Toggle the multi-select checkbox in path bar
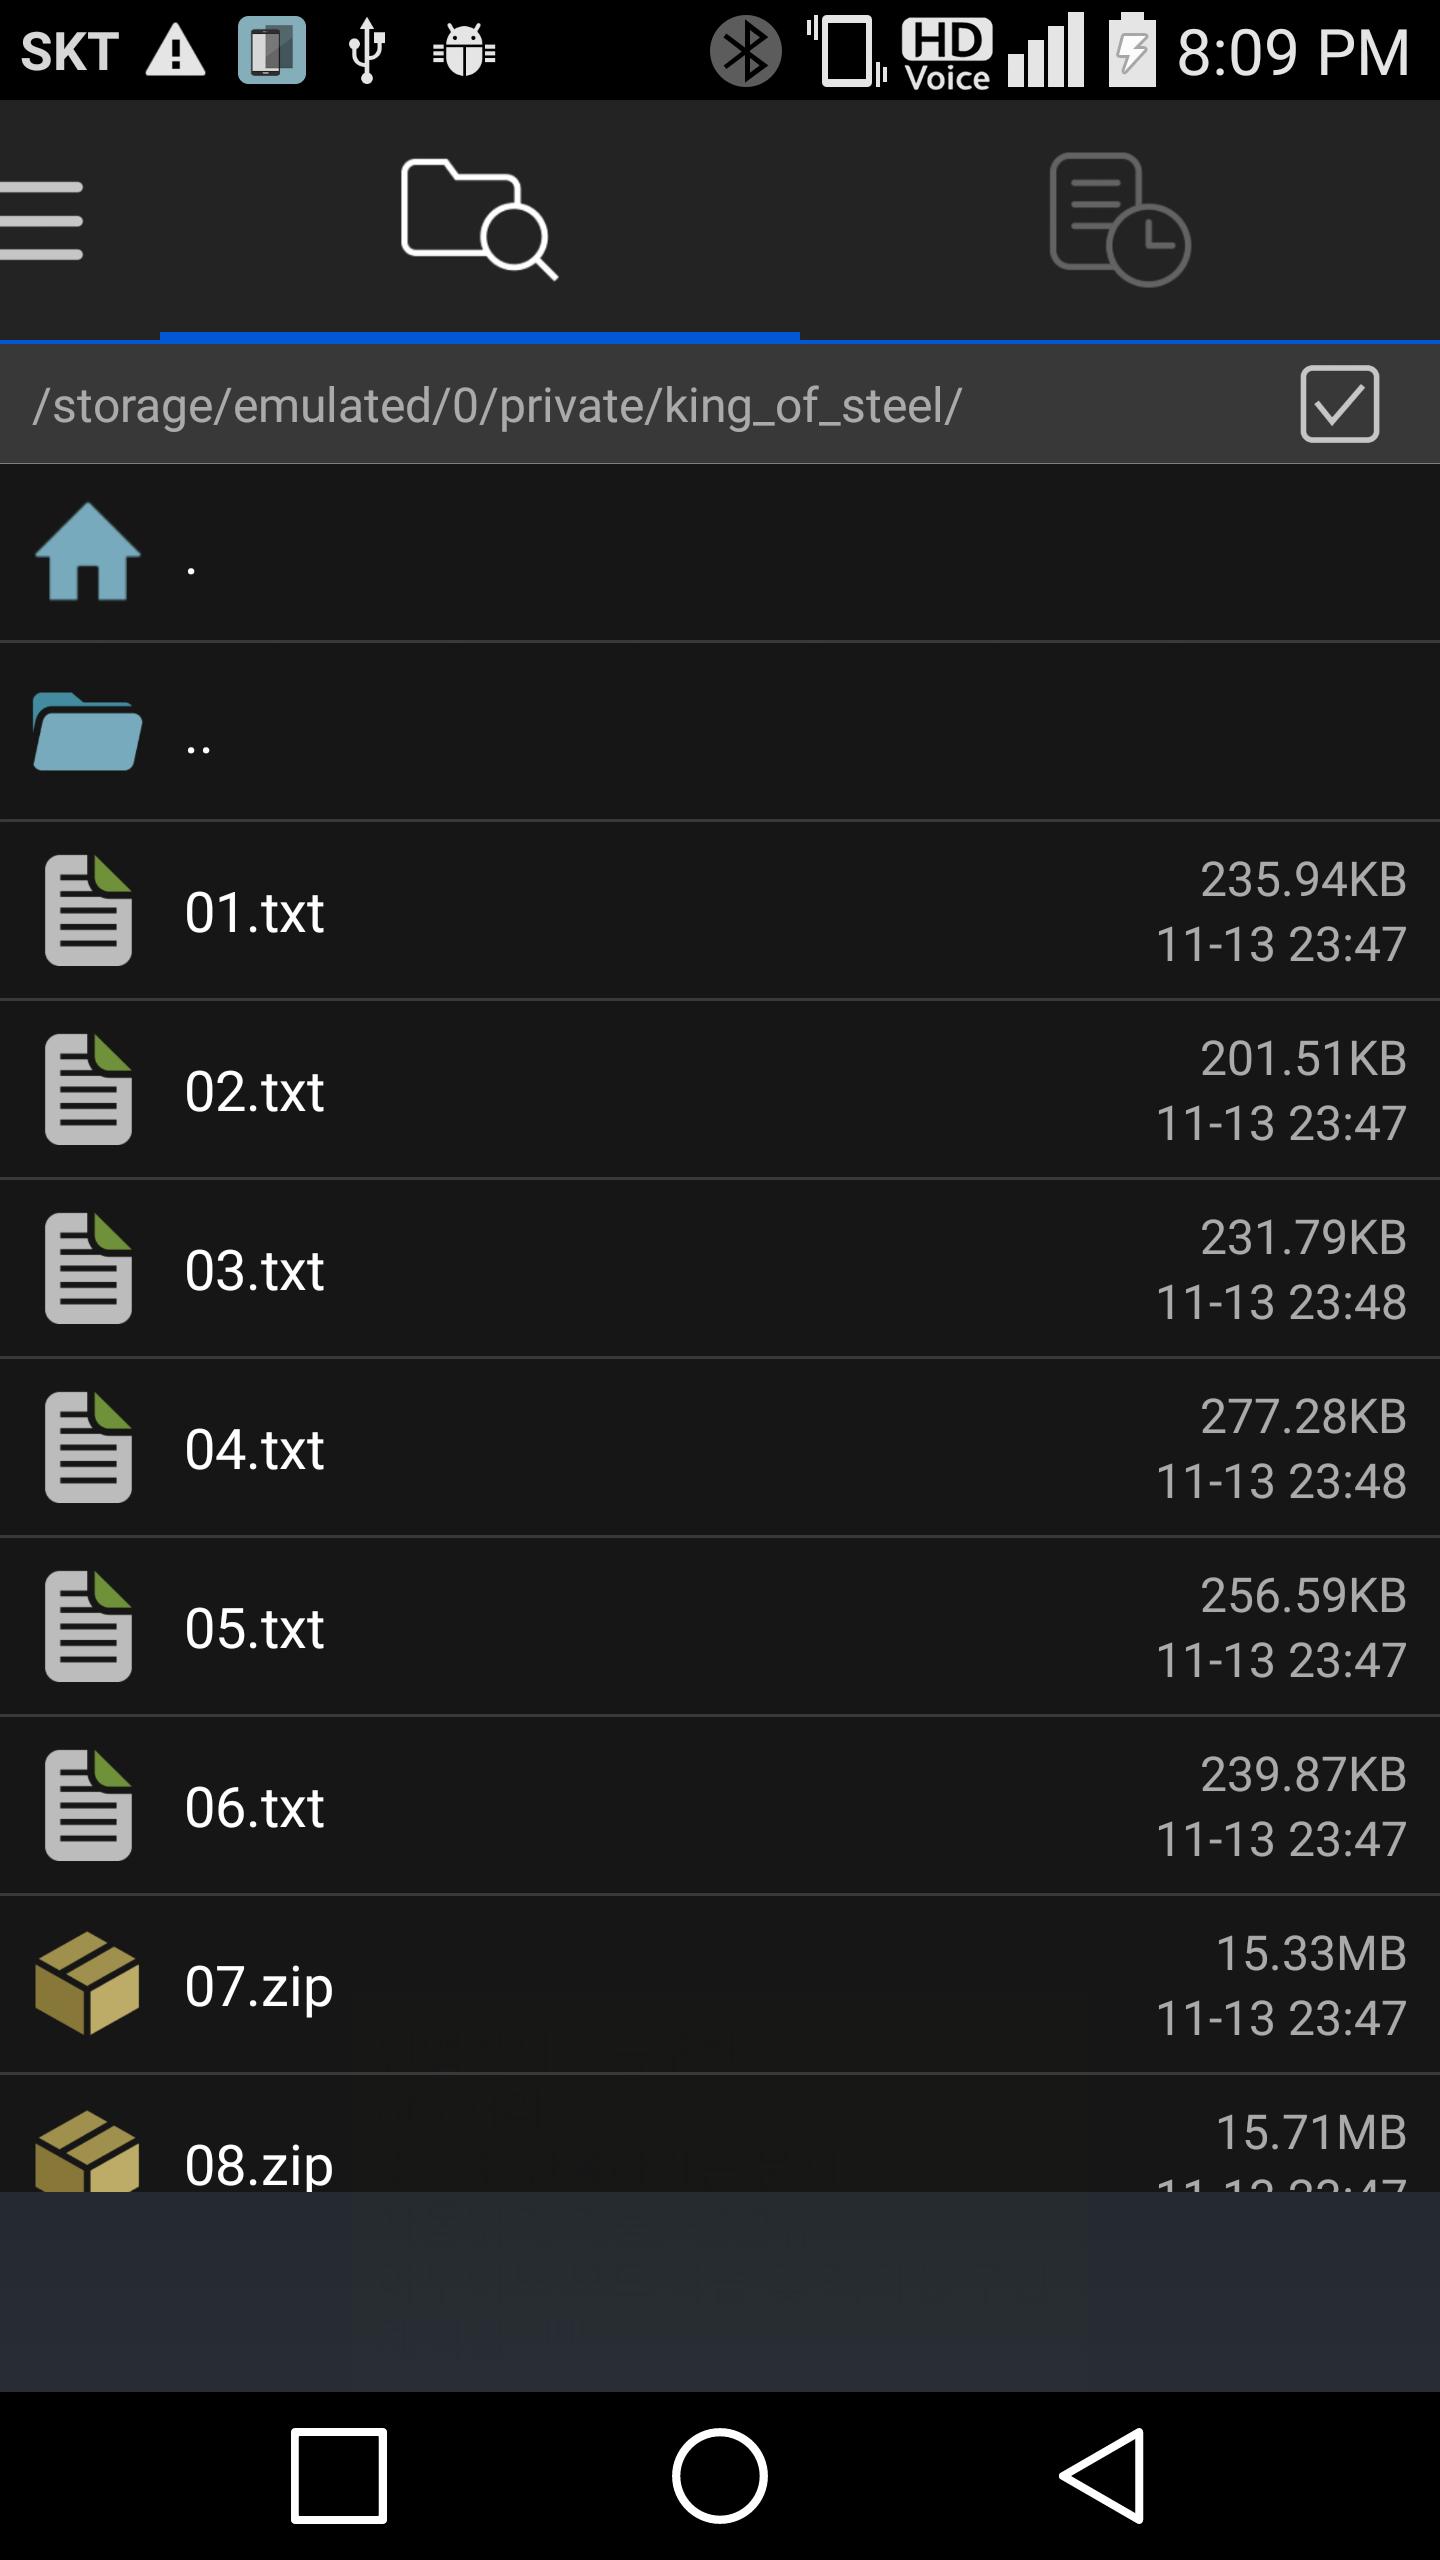Image resolution: width=1440 pixels, height=2560 pixels. [x=1339, y=404]
